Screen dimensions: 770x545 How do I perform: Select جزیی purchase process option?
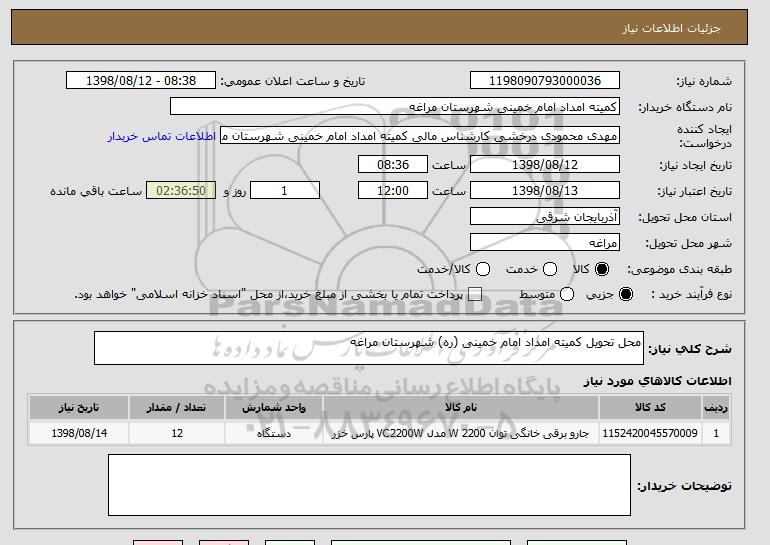click(626, 294)
